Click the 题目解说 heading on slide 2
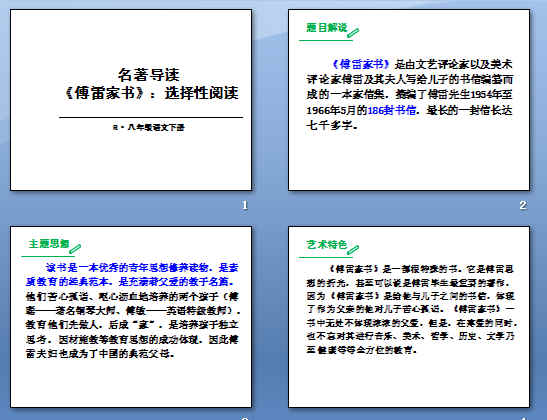The image size is (547, 420). (327, 28)
